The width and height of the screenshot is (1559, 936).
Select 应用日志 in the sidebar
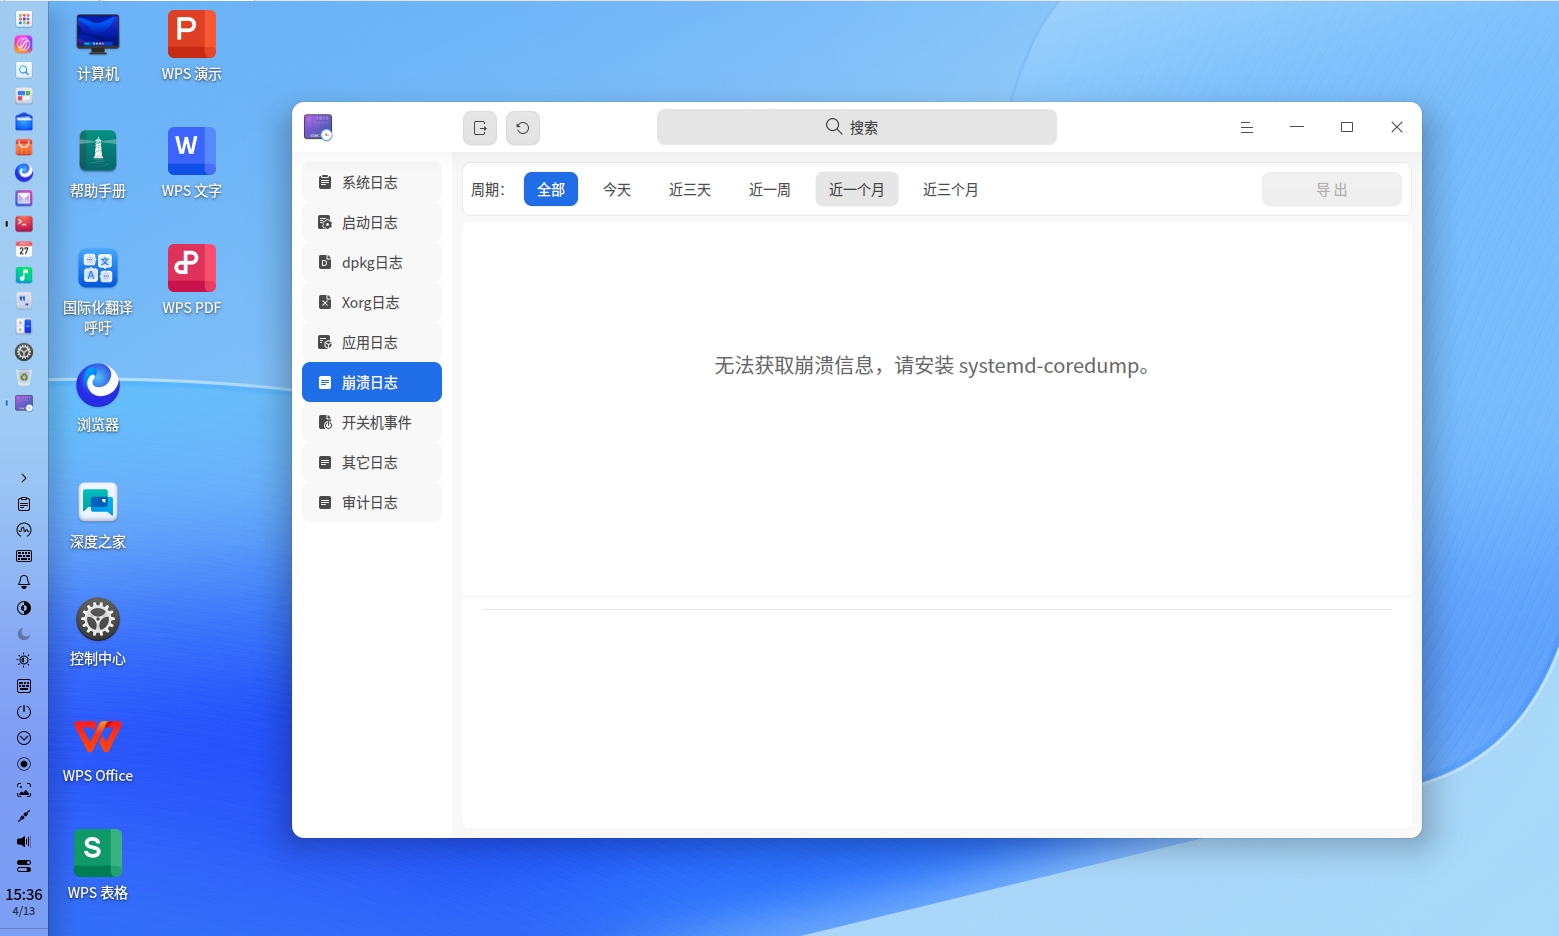[x=372, y=342]
